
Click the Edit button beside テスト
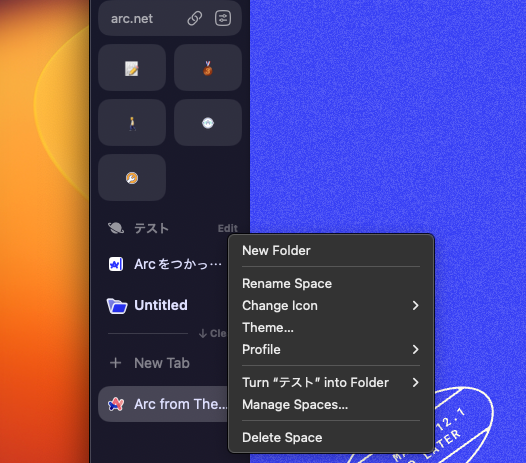click(227, 228)
